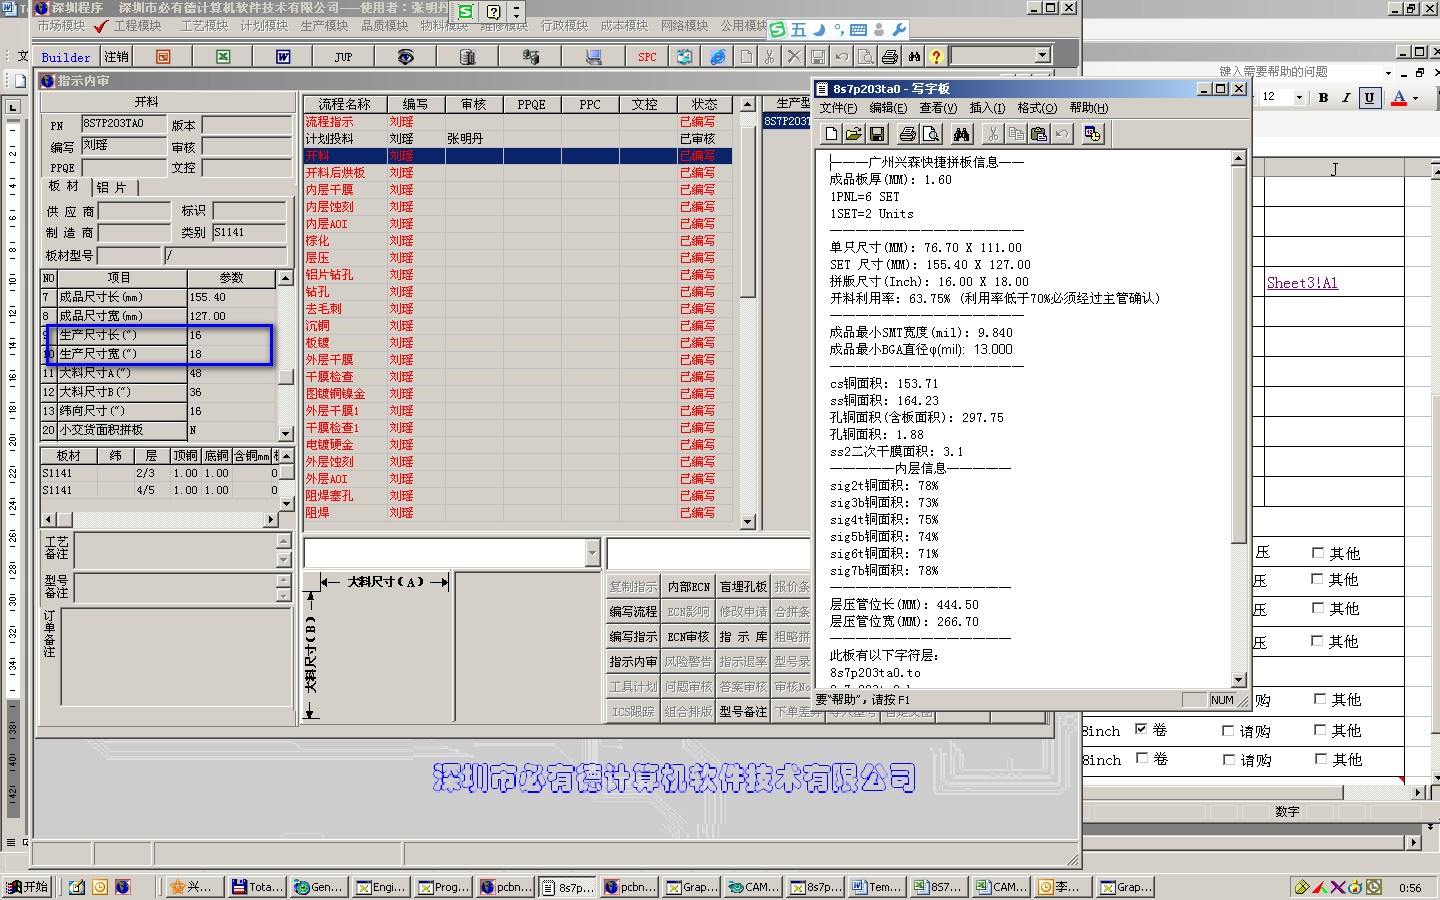Click the Engi... taskbar item
The height and width of the screenshot is (900, 1440).
pyautogui.click(x=381, y=887)
